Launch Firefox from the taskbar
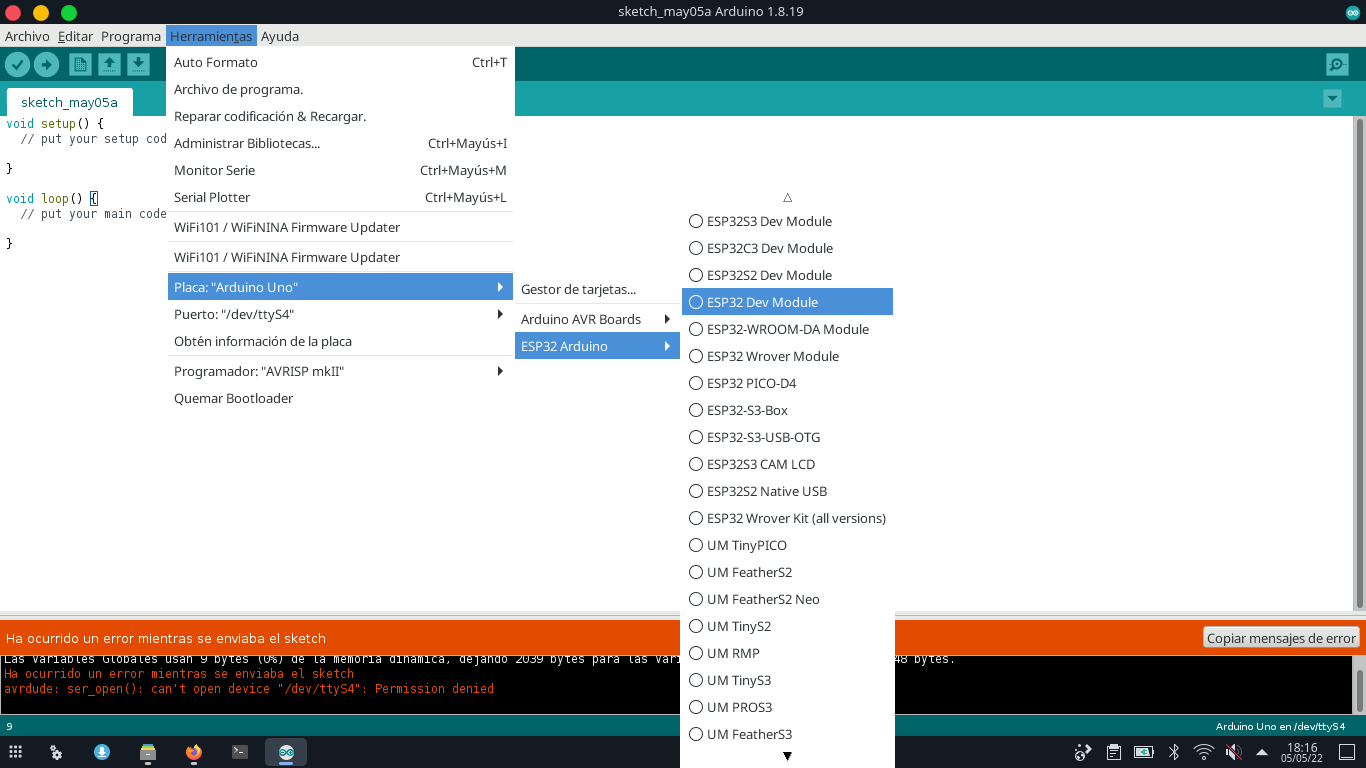The height and width of the screenshot is (768, 1366). [194, 752]
